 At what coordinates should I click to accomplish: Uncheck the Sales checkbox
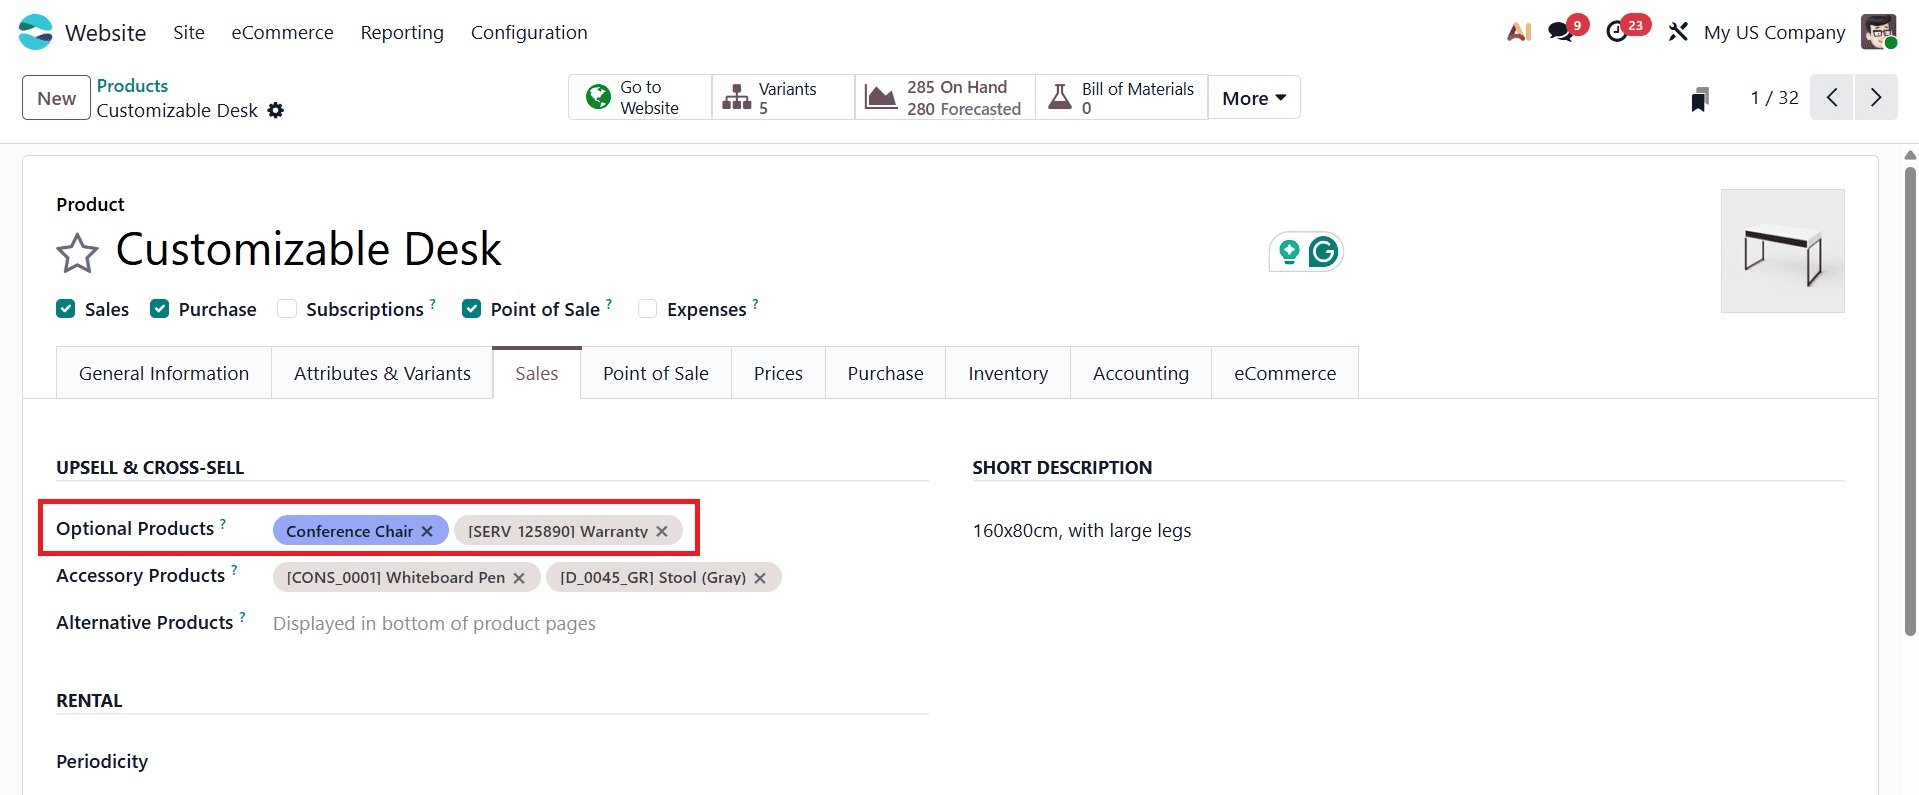tap(66, 309)
